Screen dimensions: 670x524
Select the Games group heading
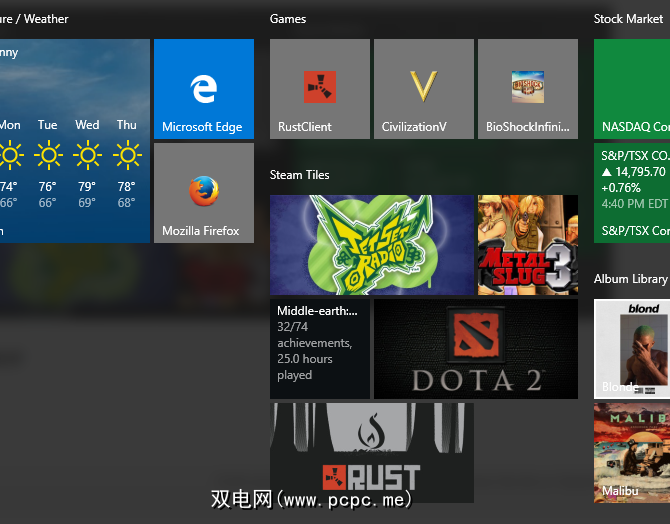[288, 19]
